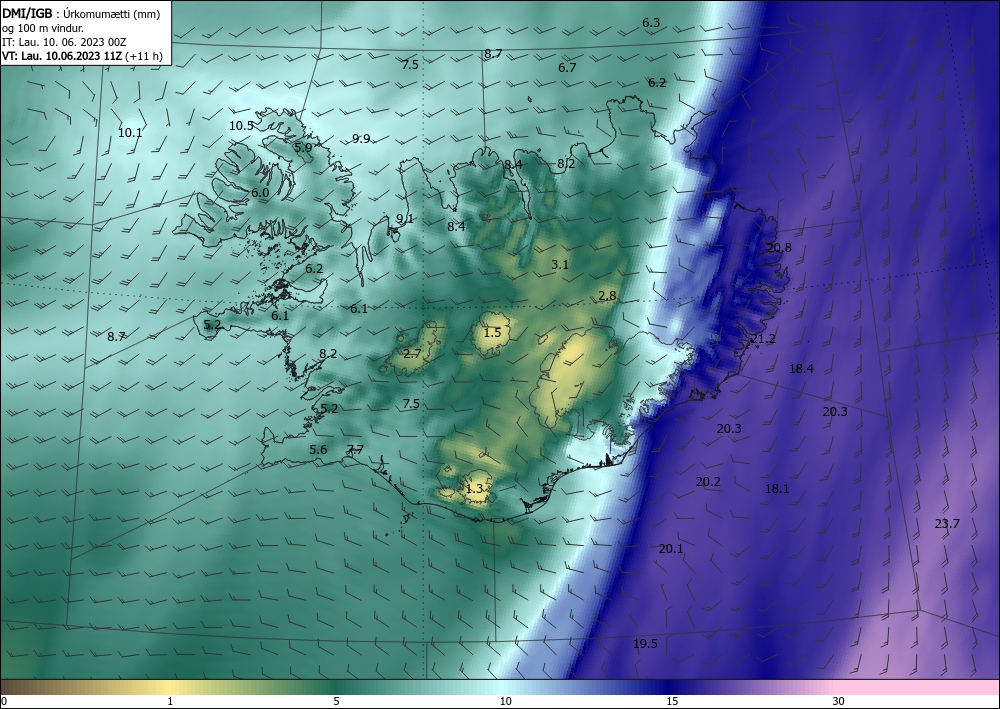Image resolution: width=1000 pixels, height=709 pixels.
Task: Click the 20.1 value on the map
Action: (670, 549)
